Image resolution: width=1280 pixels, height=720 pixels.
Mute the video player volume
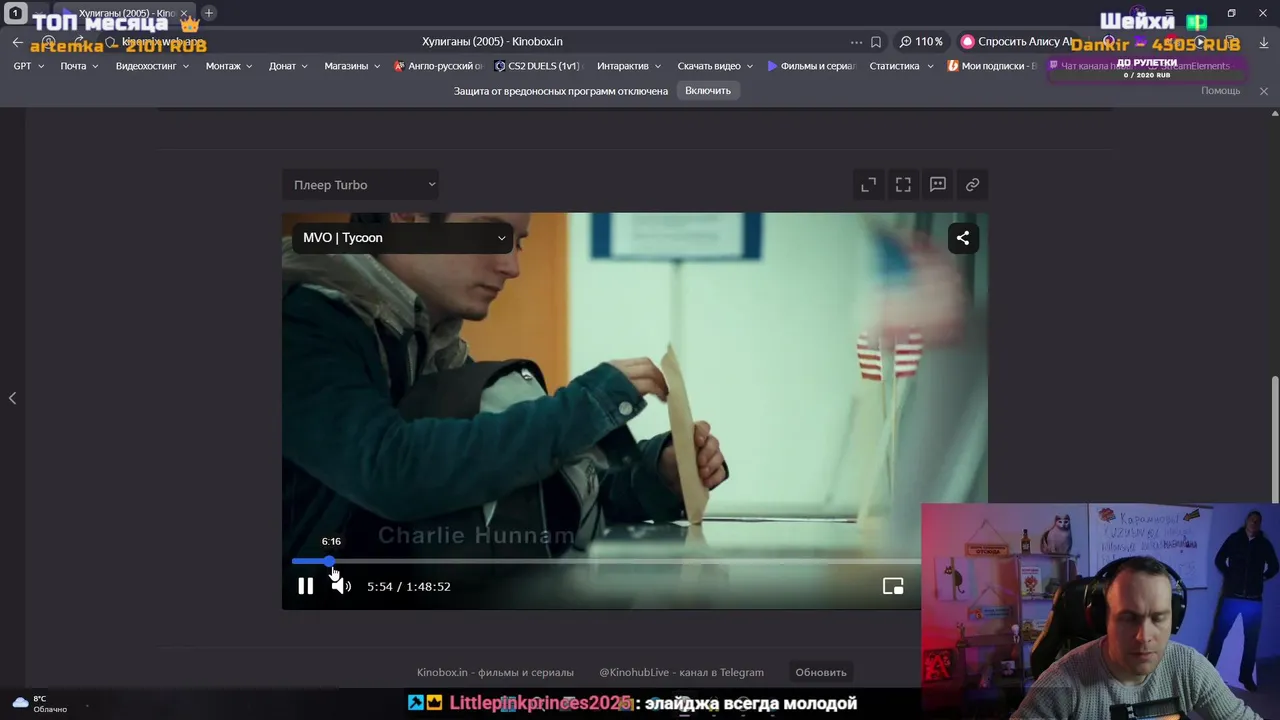[x=341, y=586]
